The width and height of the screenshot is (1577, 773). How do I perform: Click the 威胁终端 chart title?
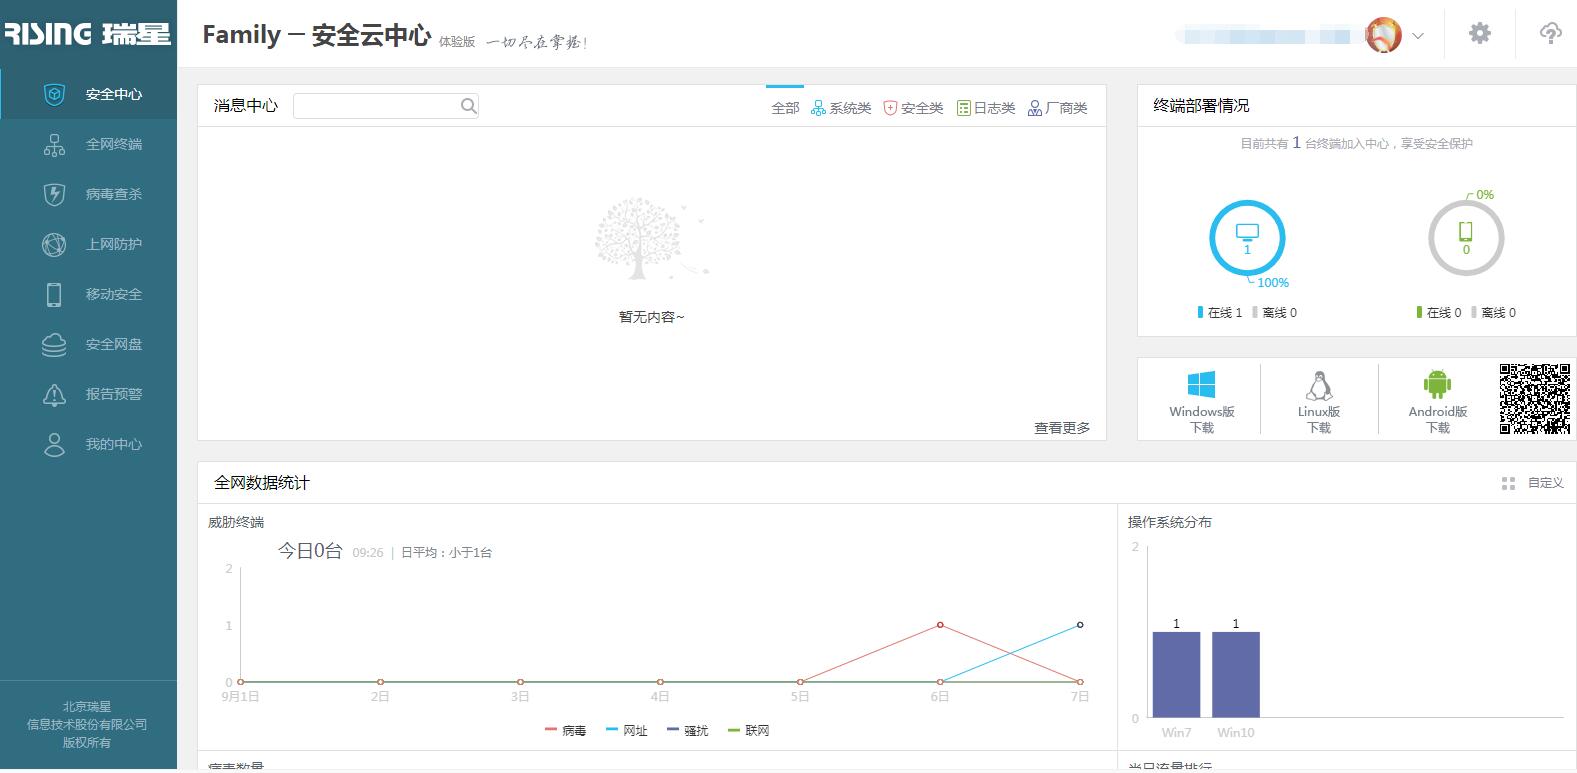coord(236,522)
